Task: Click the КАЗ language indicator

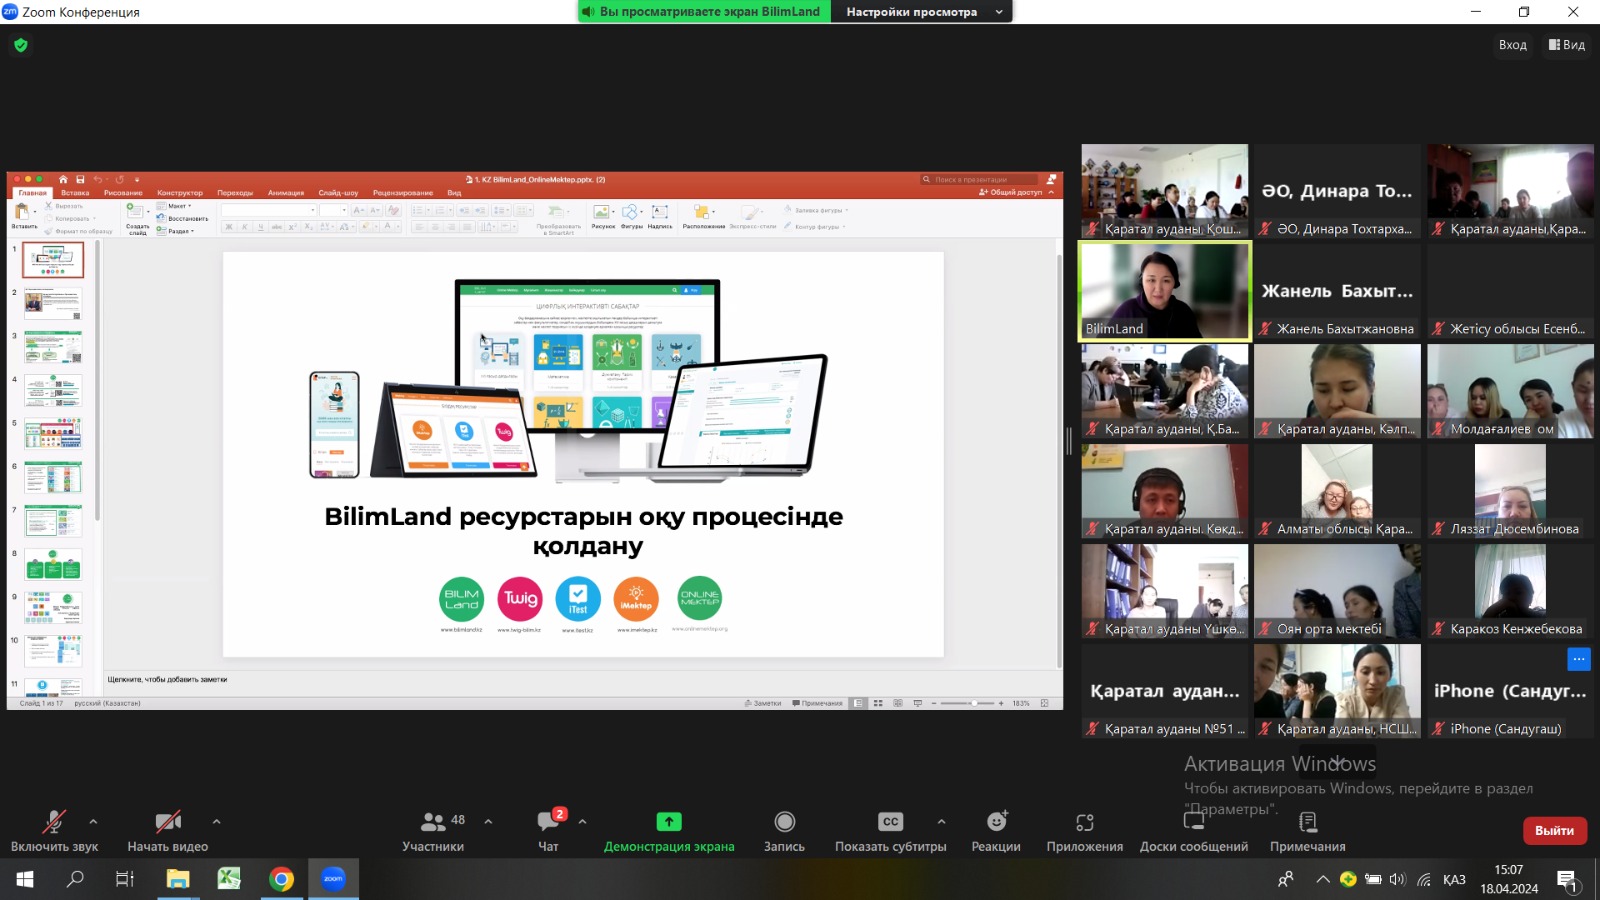Action: pos(1454,880)
